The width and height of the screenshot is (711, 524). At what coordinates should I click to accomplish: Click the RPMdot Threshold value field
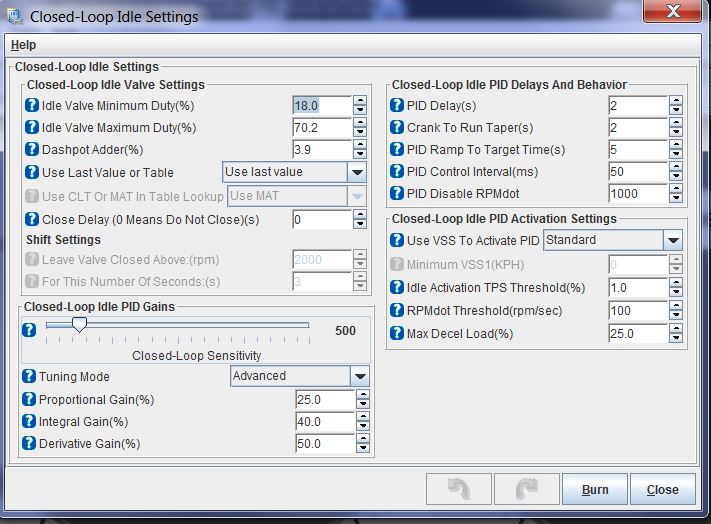pyautogui.click(x=638, y=311)
